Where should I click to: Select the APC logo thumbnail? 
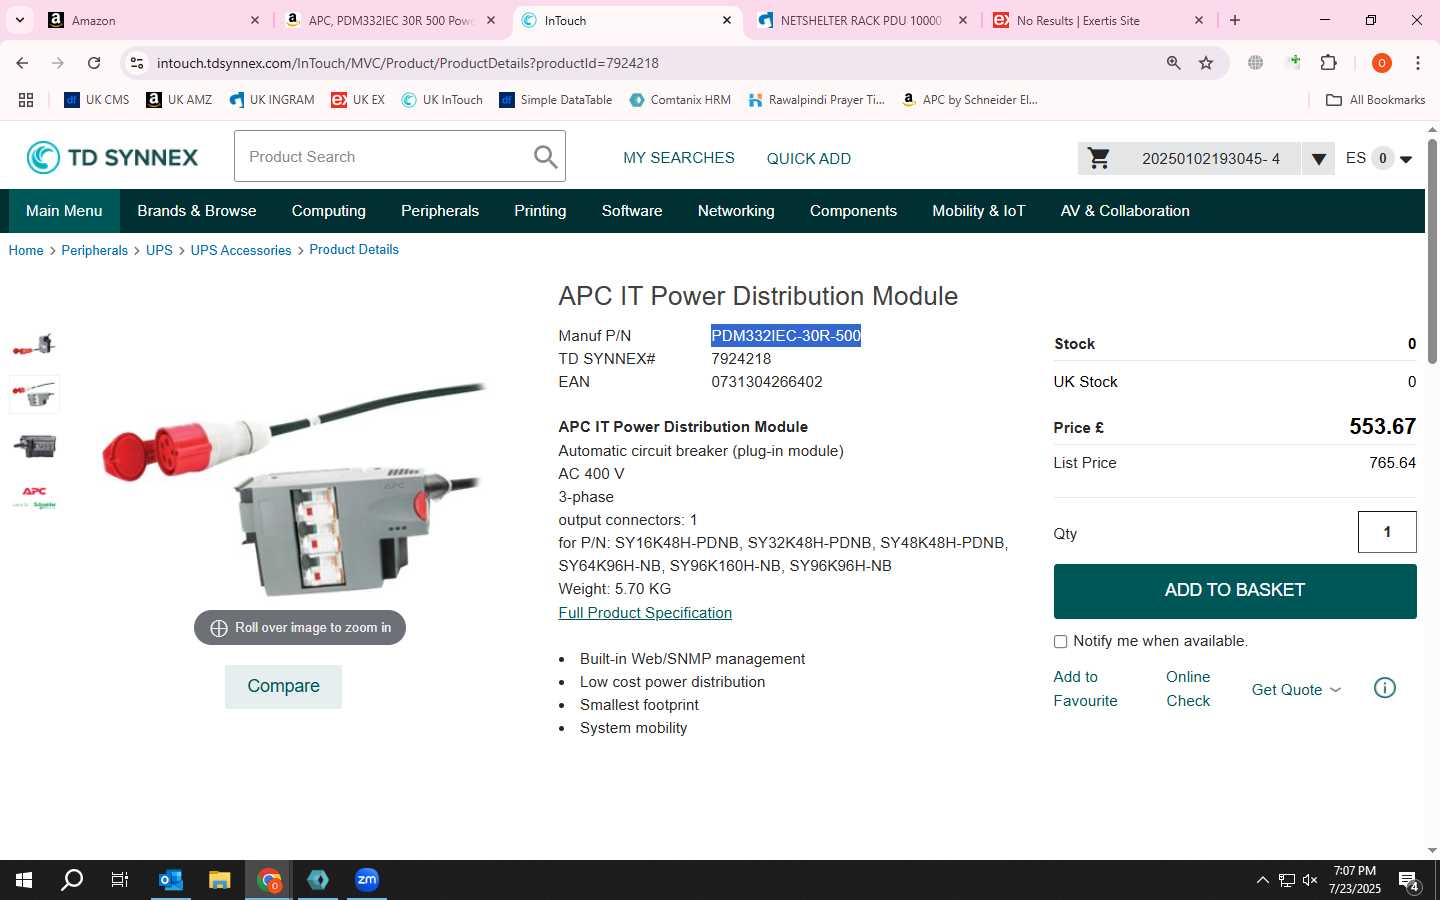(x=34, y=496)
